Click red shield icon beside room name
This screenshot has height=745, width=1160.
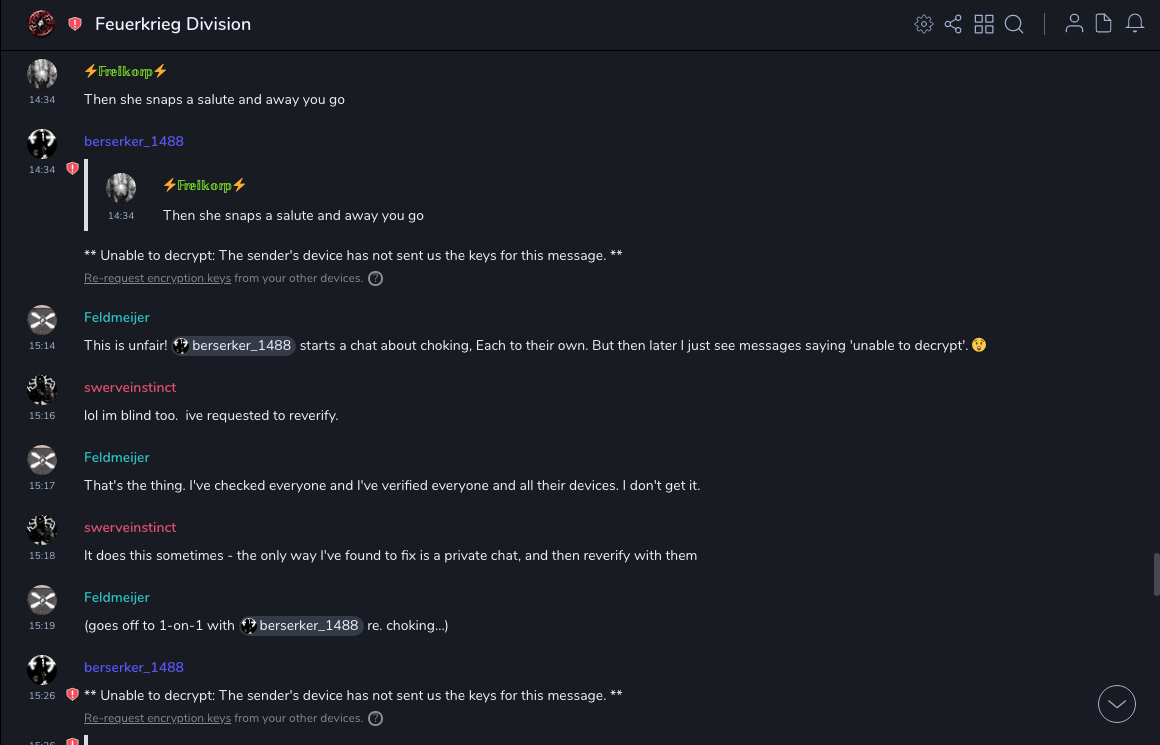[75, 24]
